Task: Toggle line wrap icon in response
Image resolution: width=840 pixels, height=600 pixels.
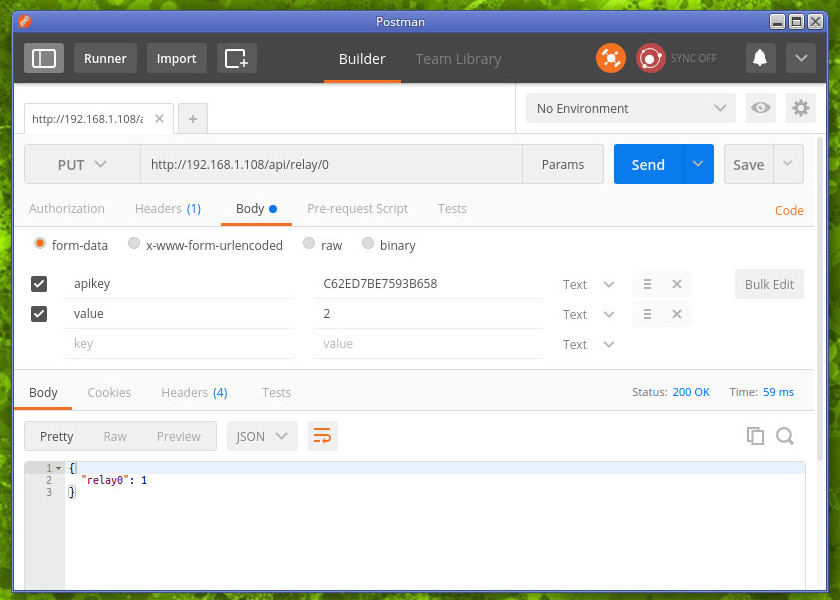Action: (x=322, y=436)
